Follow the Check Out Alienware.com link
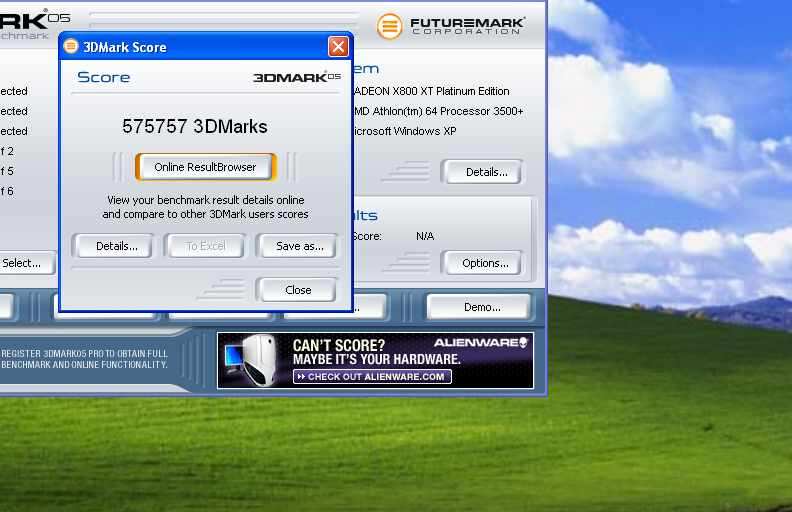 pyautogui.click(x=372, y=377)
